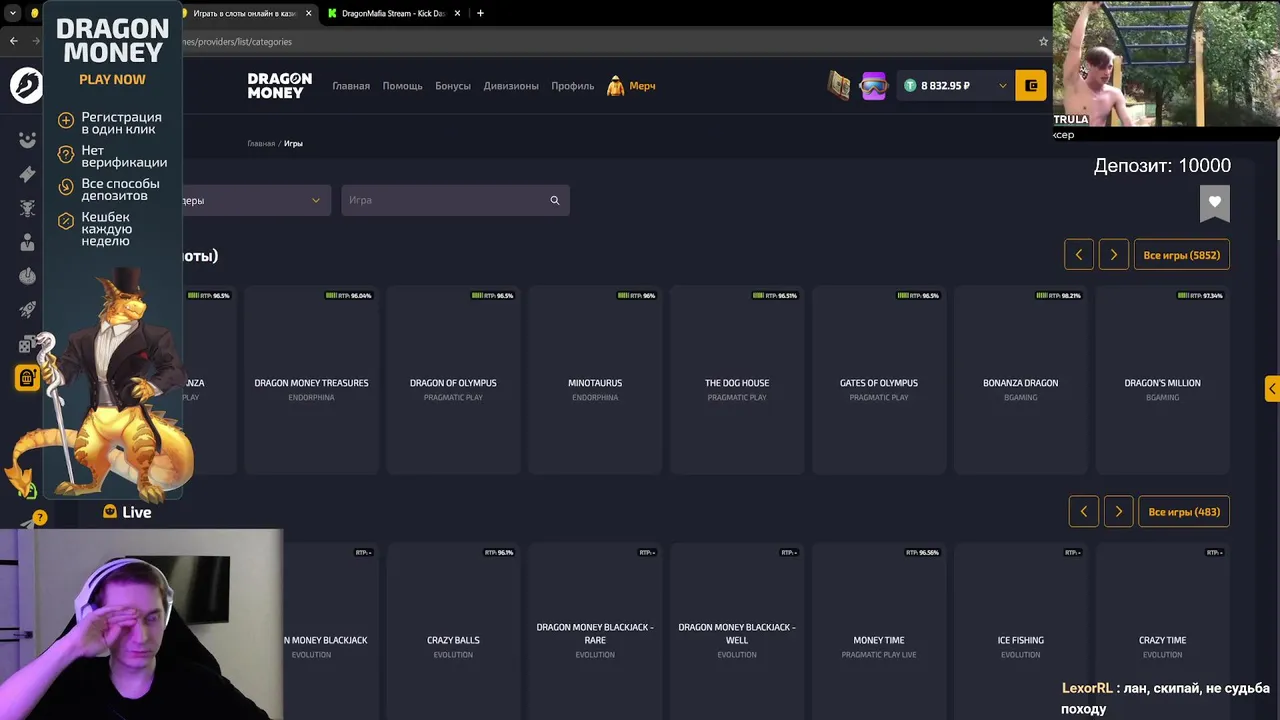Screen dimensions: 1280x720
Task: Click the hoodie merch icon
Action: 616,86
